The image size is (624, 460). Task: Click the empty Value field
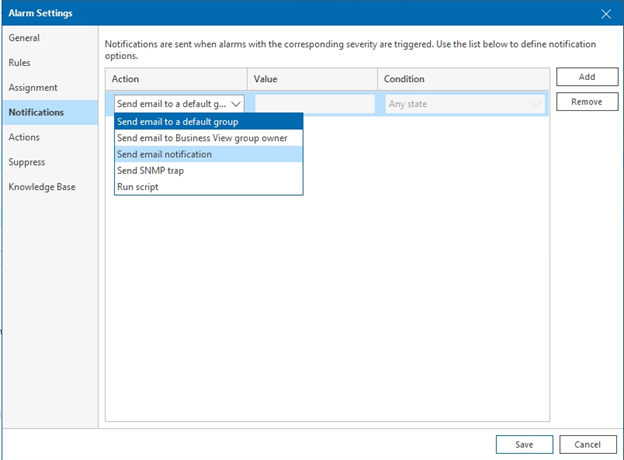[315, 104]
